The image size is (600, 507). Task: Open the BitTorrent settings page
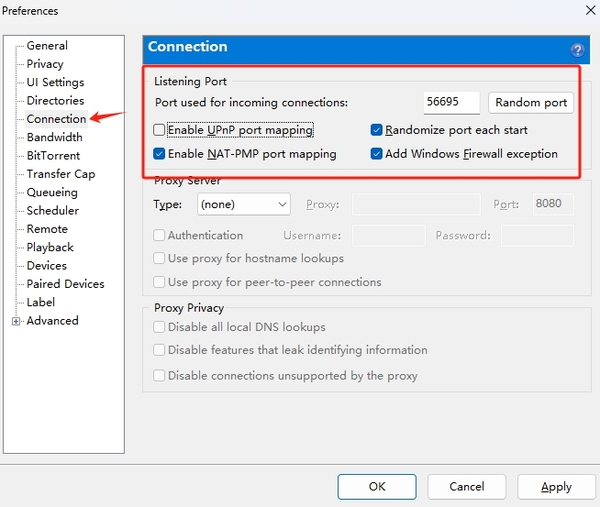[52, 155]
